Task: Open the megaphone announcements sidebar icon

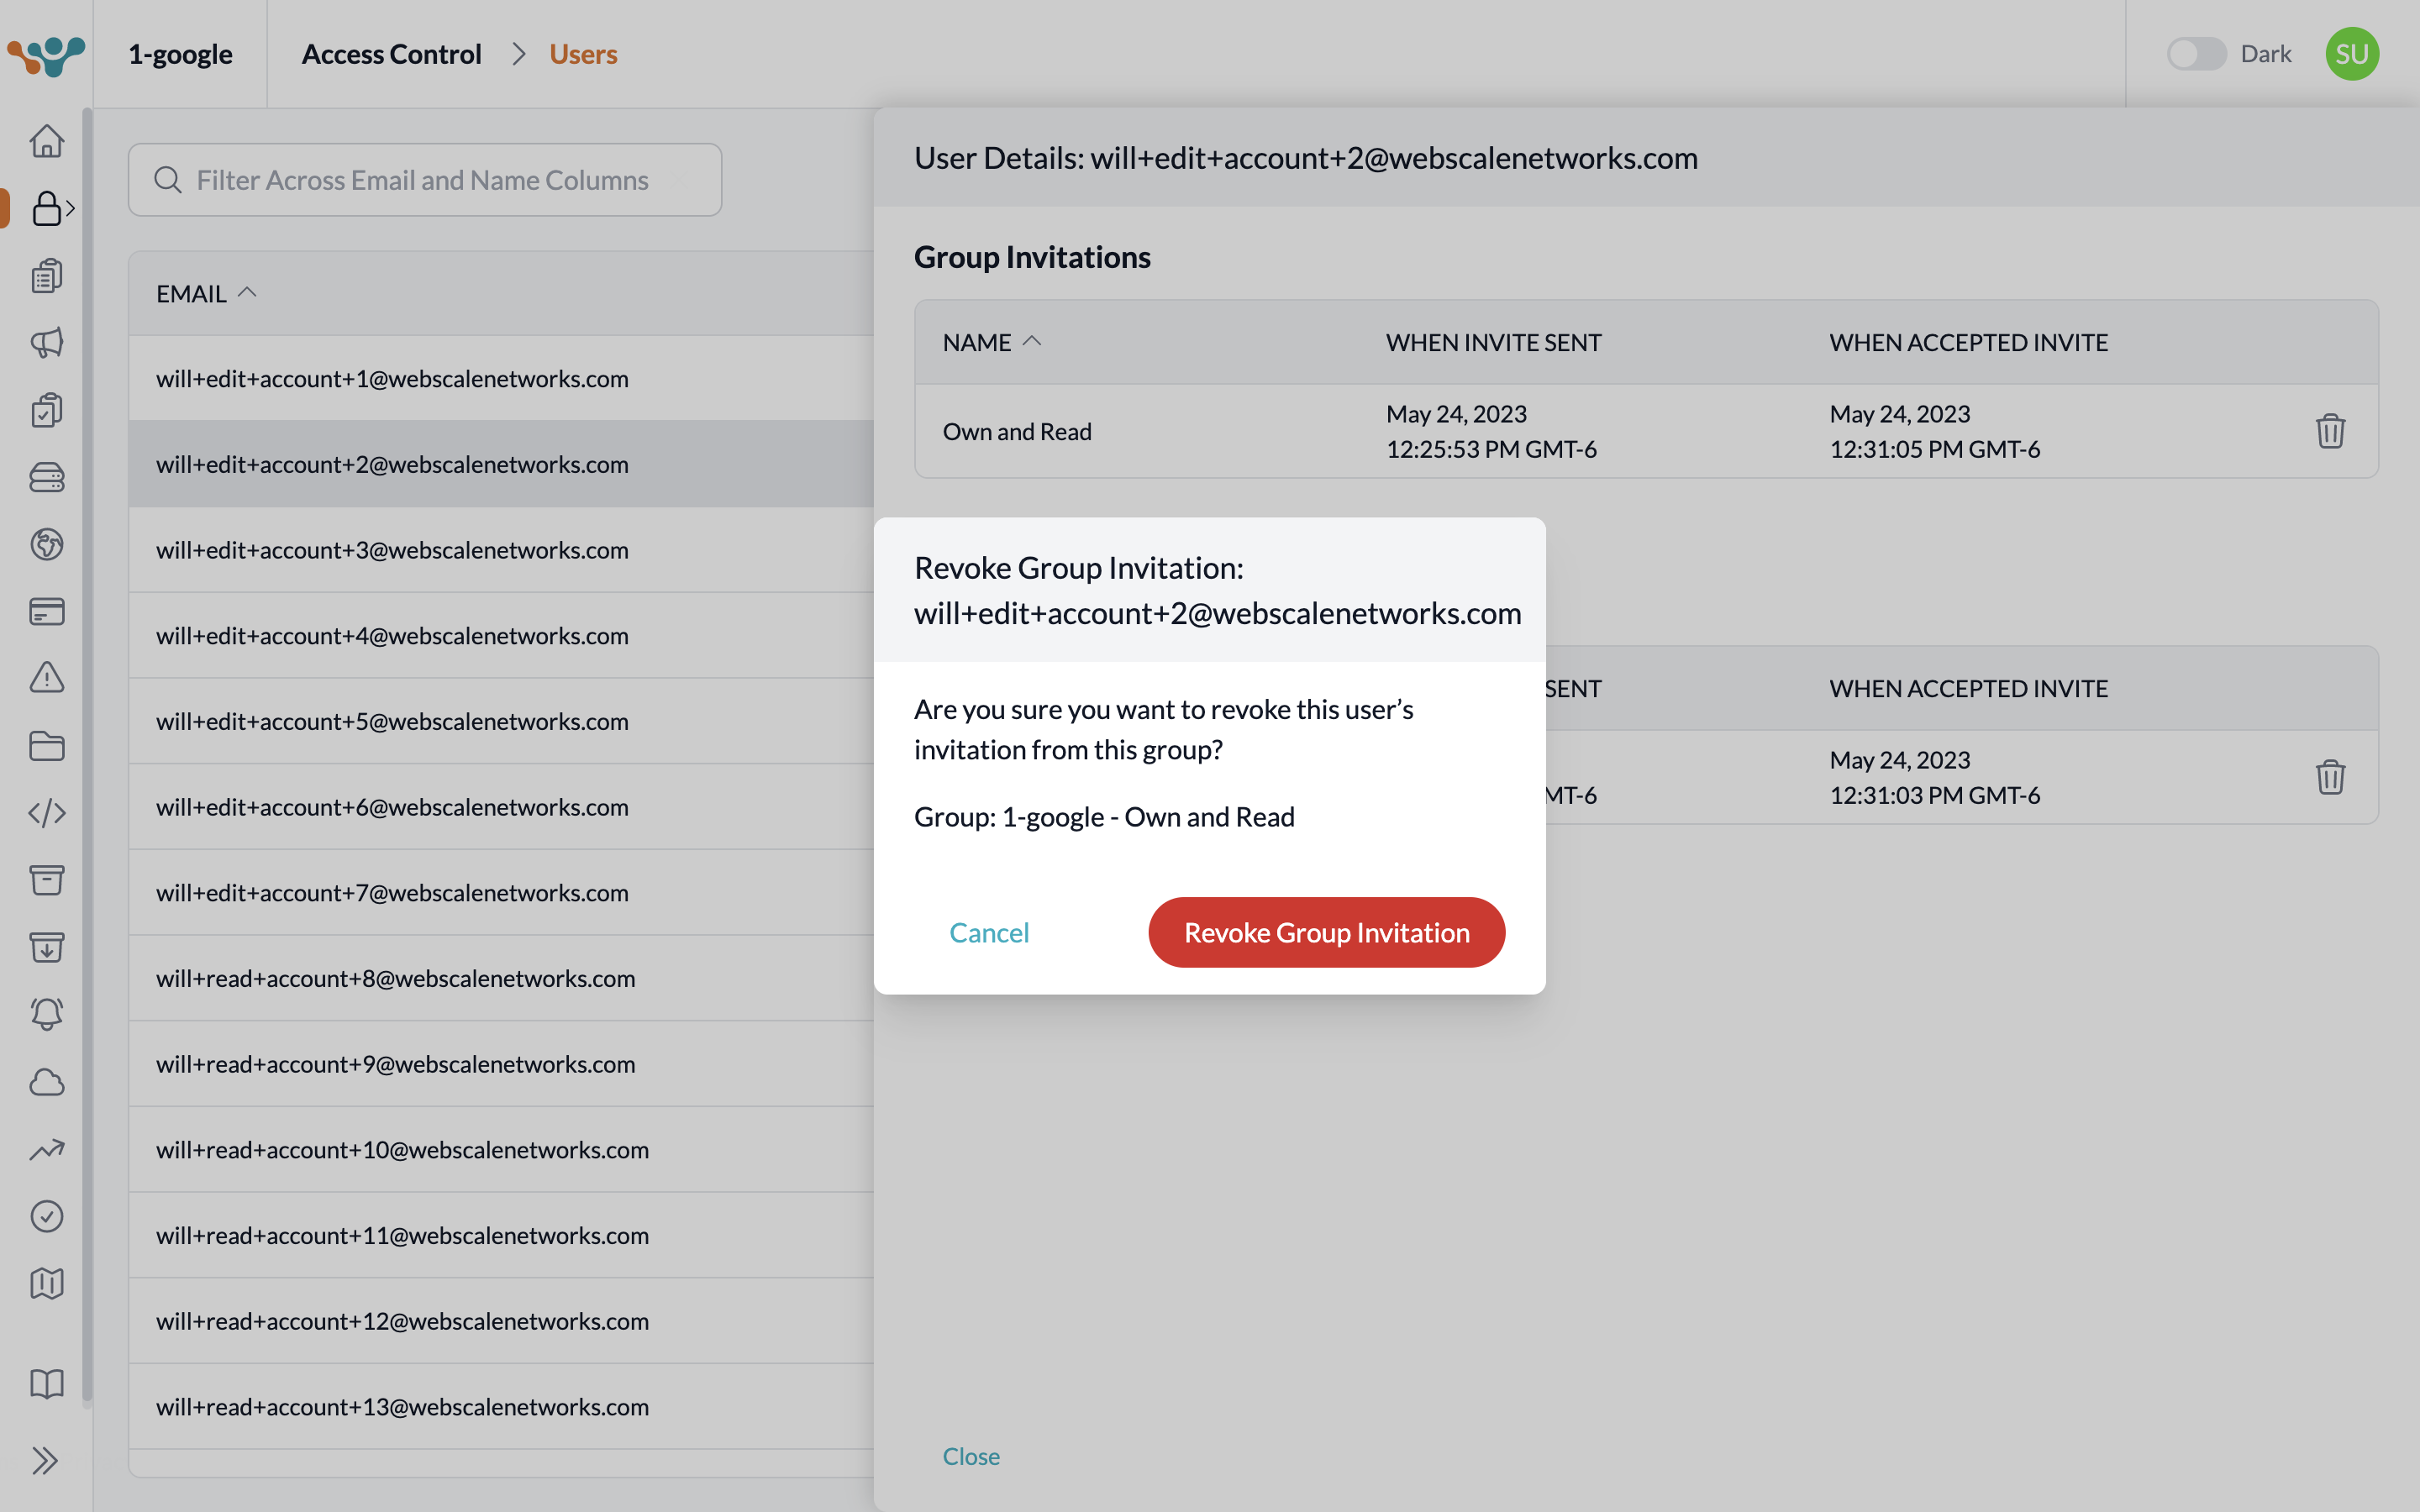Action: pos(46,342)
